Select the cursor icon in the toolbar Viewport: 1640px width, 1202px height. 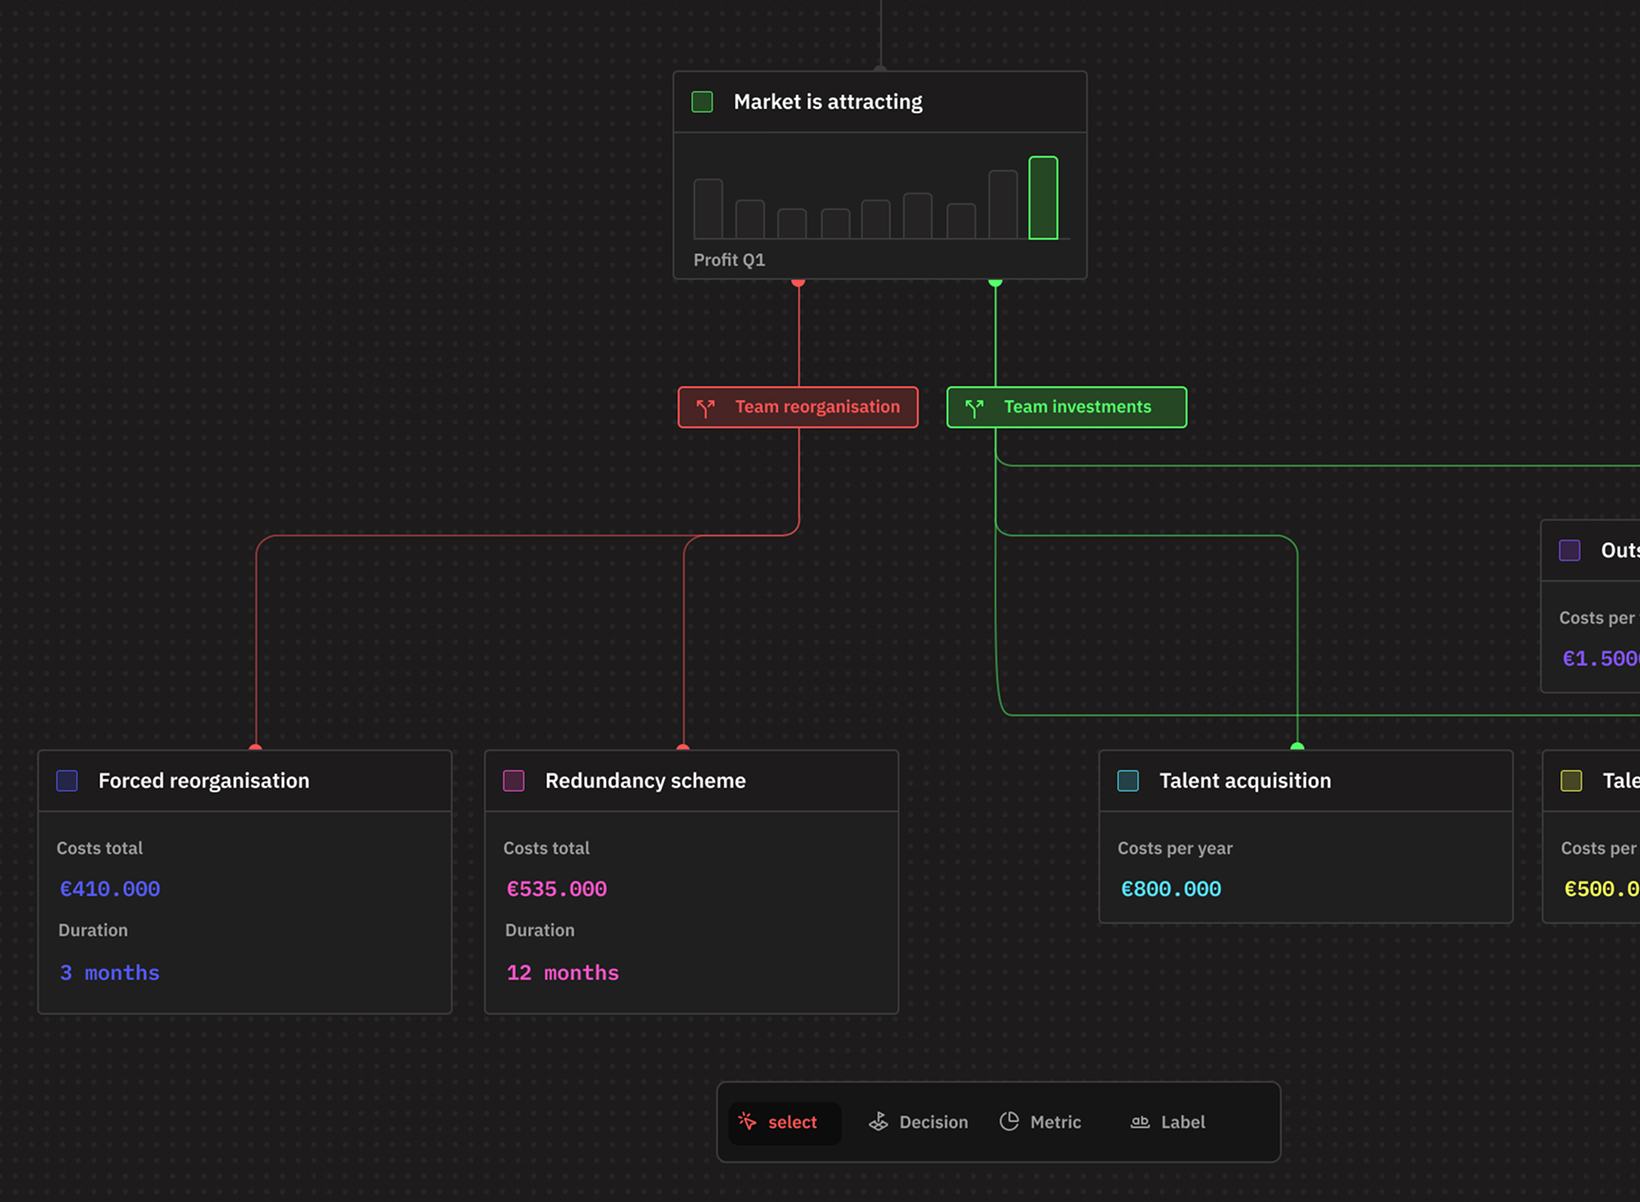(x=747, y=1121)
